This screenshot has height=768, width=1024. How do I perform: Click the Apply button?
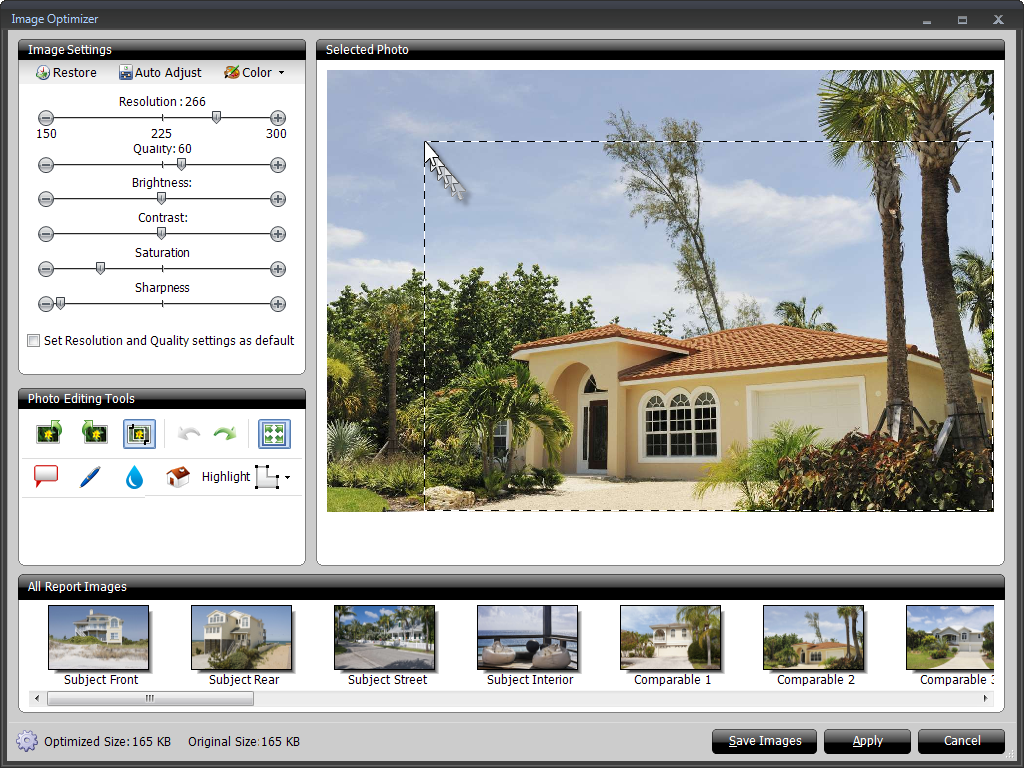click(x=867, y=741)
